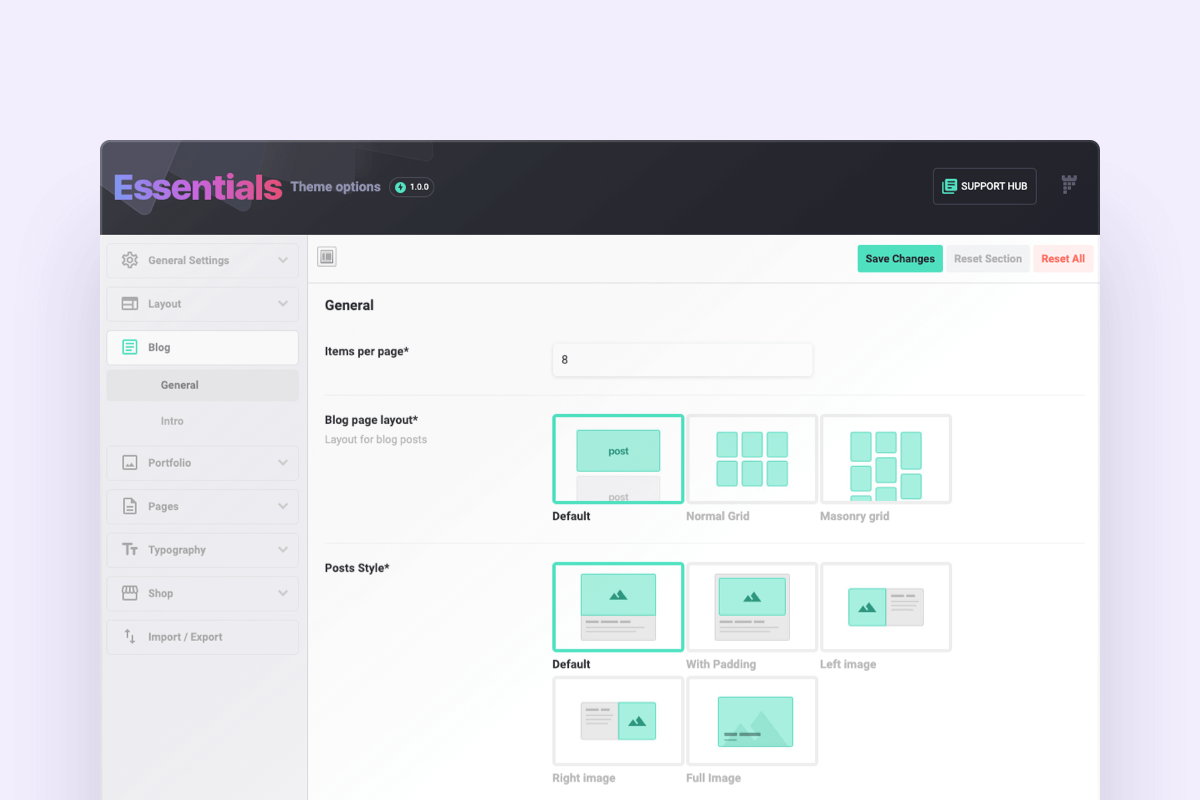The height and width of the screenshot is (800, 1200).
Task: Expand the General Settings section
Action: point(285,260)
